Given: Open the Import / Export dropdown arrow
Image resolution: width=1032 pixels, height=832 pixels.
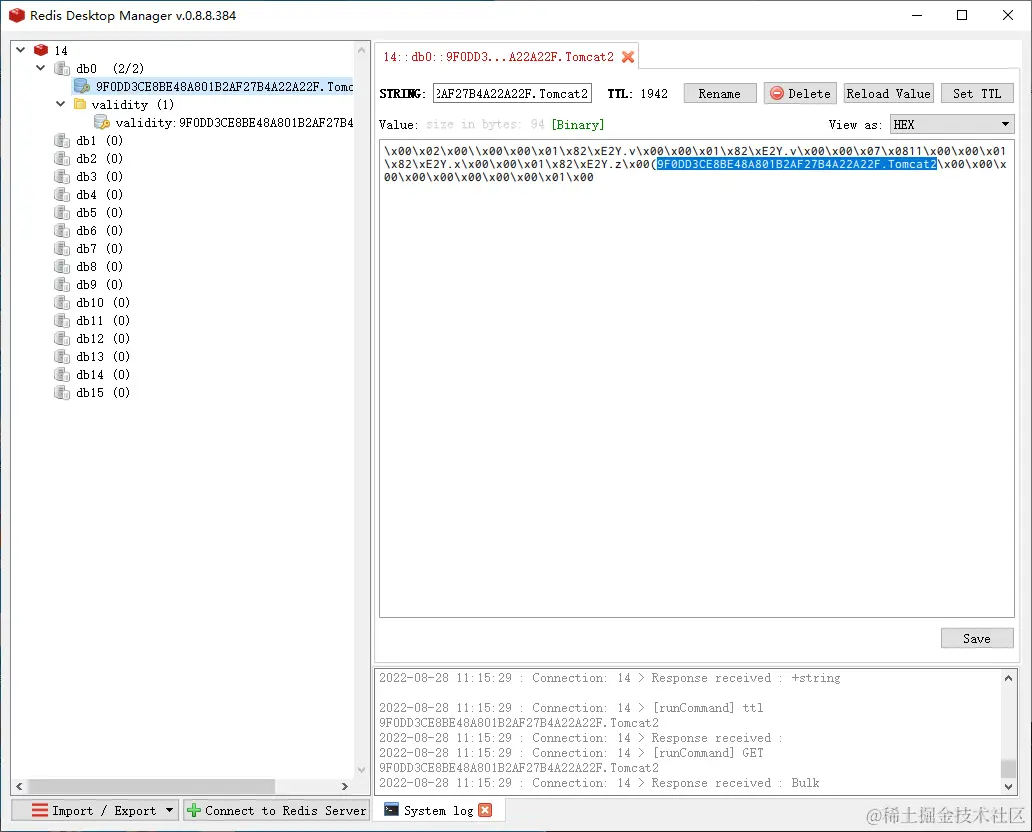Looking at the screenshot, I should (169, 810).
